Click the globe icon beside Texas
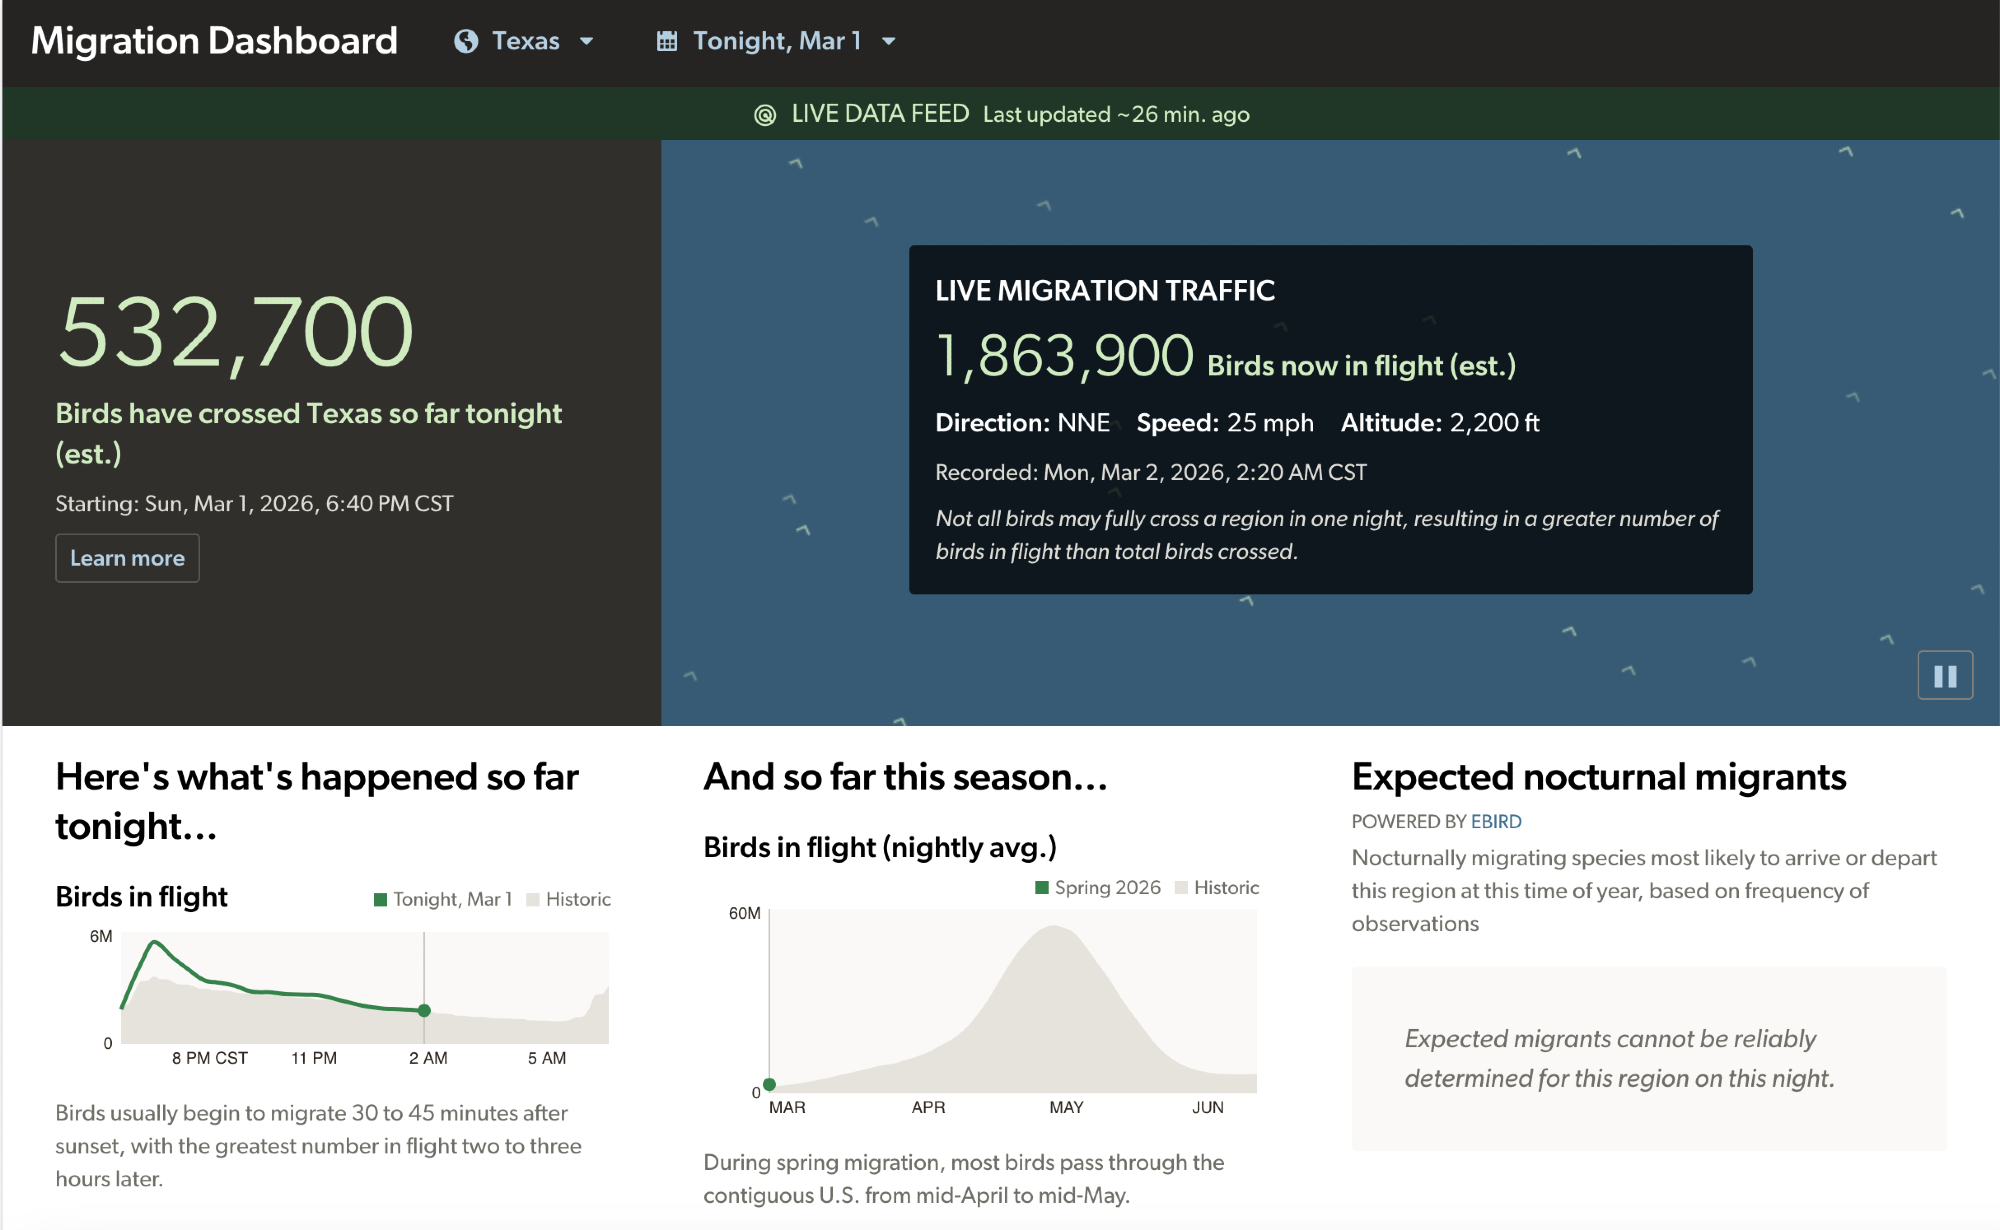The image size is (2000, 1230). [465, 41]
